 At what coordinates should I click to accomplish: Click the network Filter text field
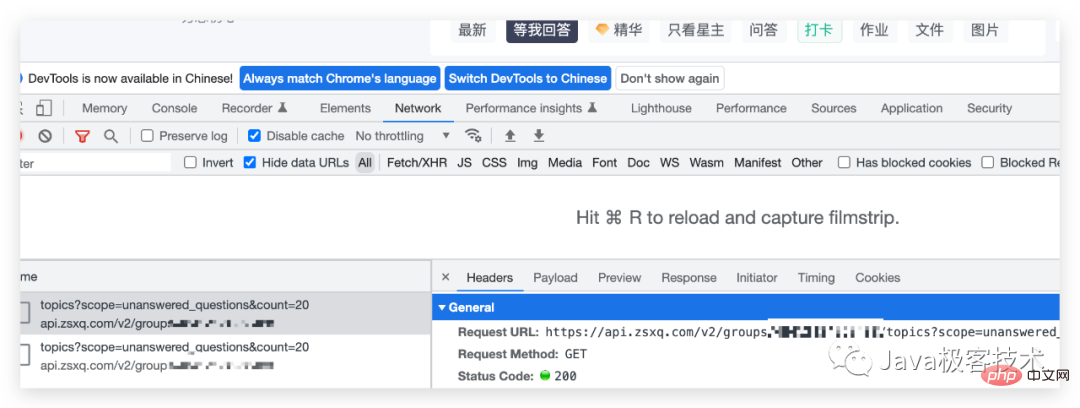click(x=95, y=163)
